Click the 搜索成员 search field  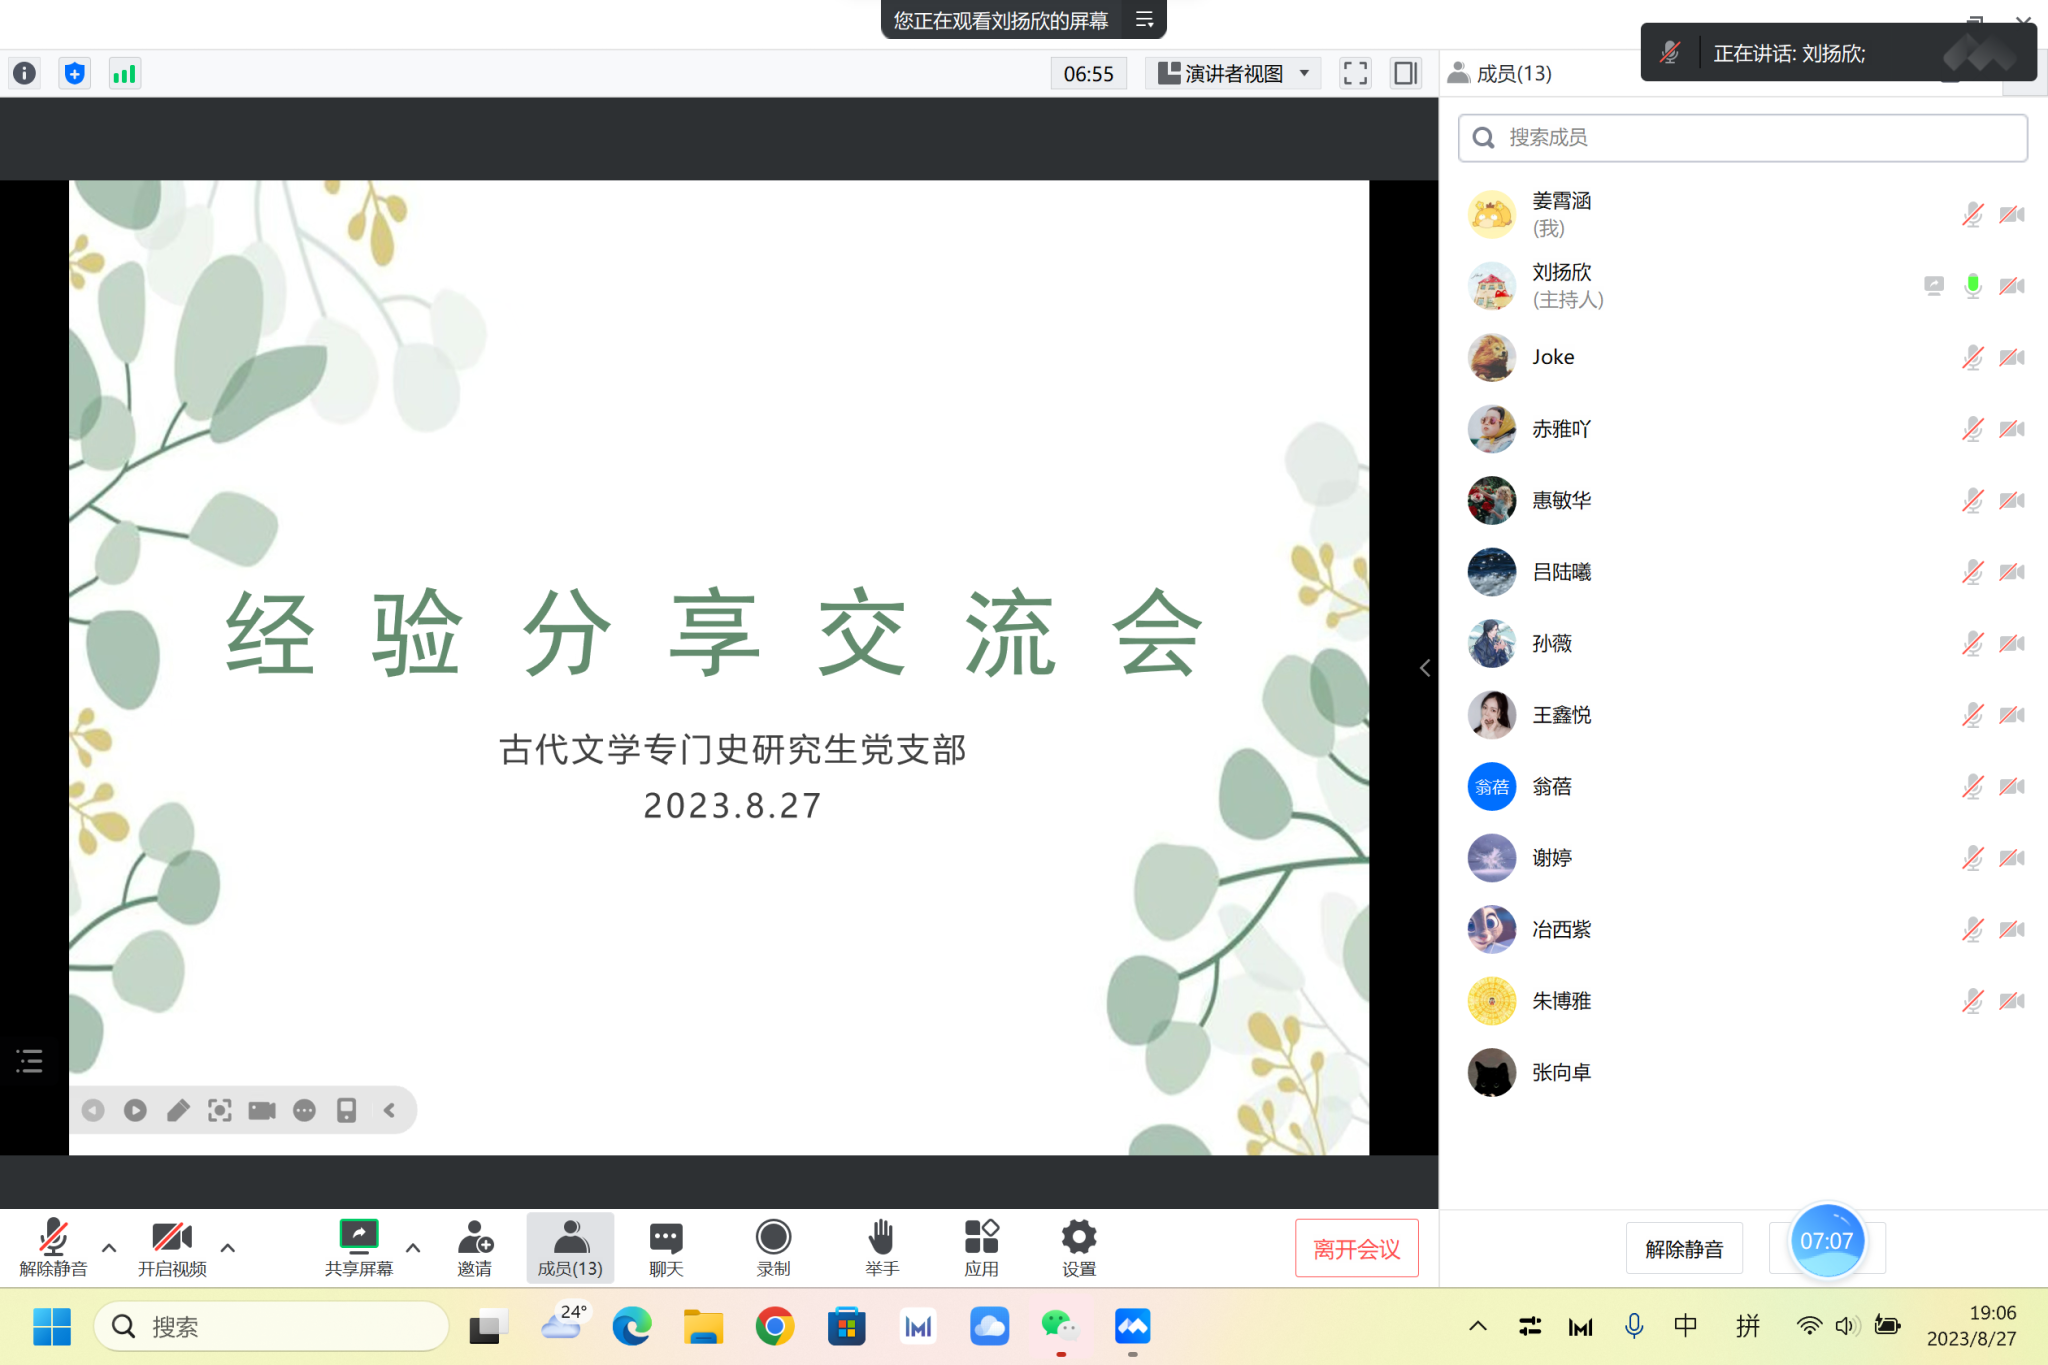(1742, 137)
